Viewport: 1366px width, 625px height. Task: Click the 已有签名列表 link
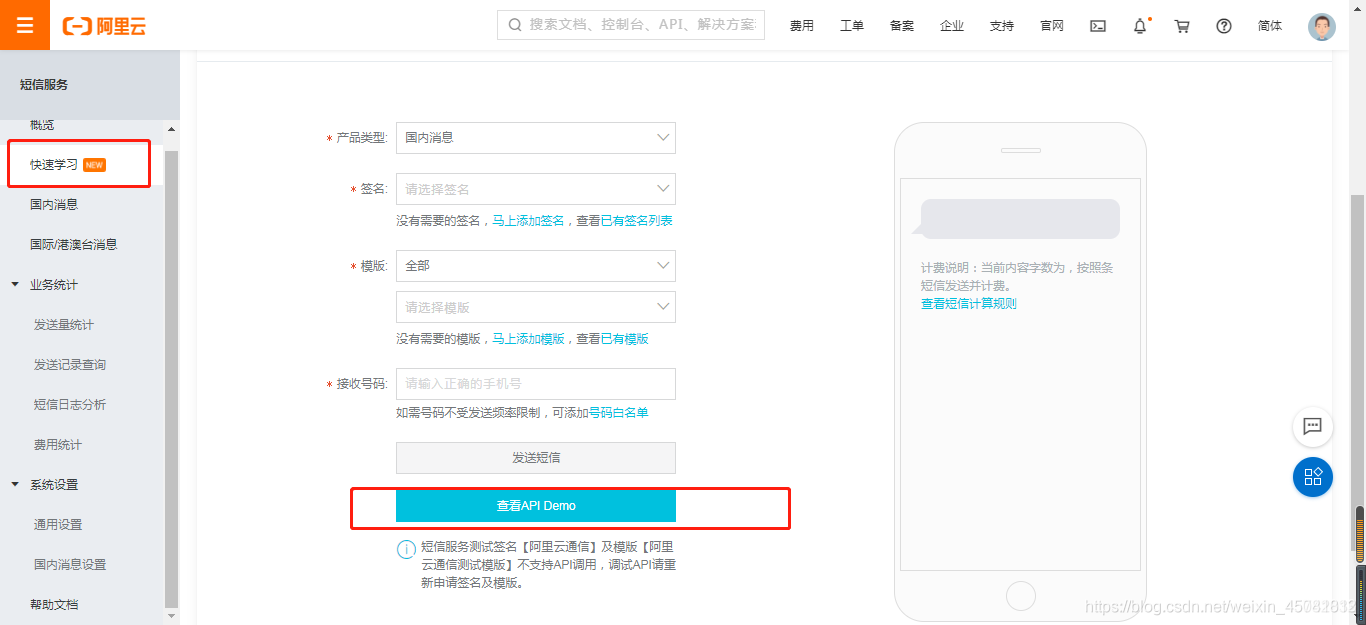pyautogui.click(x=636, y=221)
